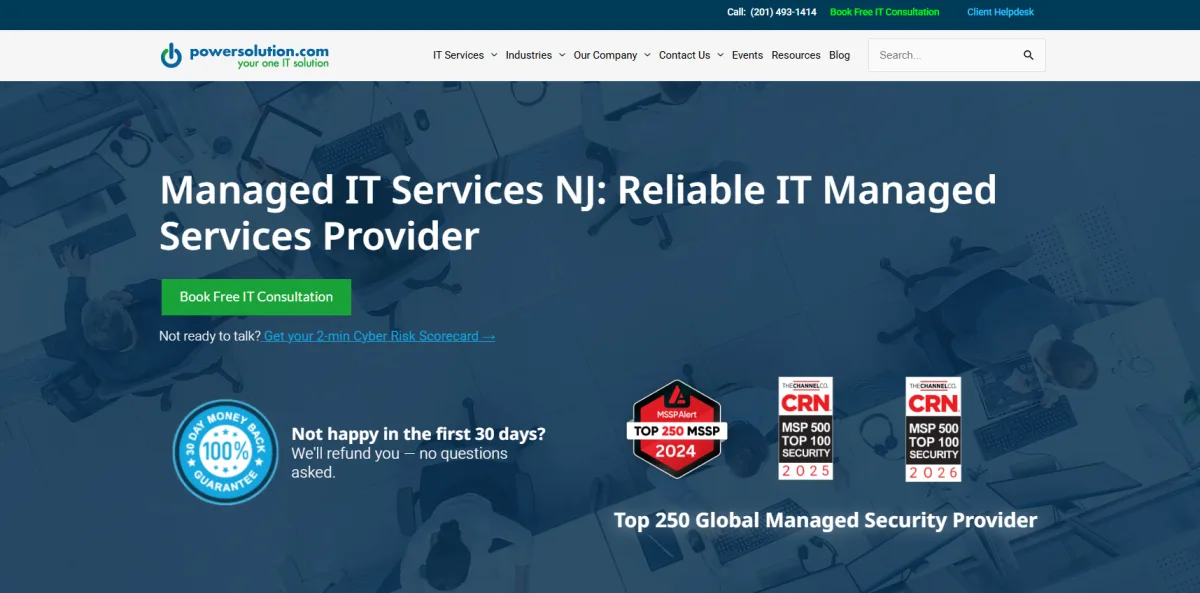Screen dimensions: 1200x593
Task: Expand the Contact Us dropdown chevron
Action: pos(720,55)
